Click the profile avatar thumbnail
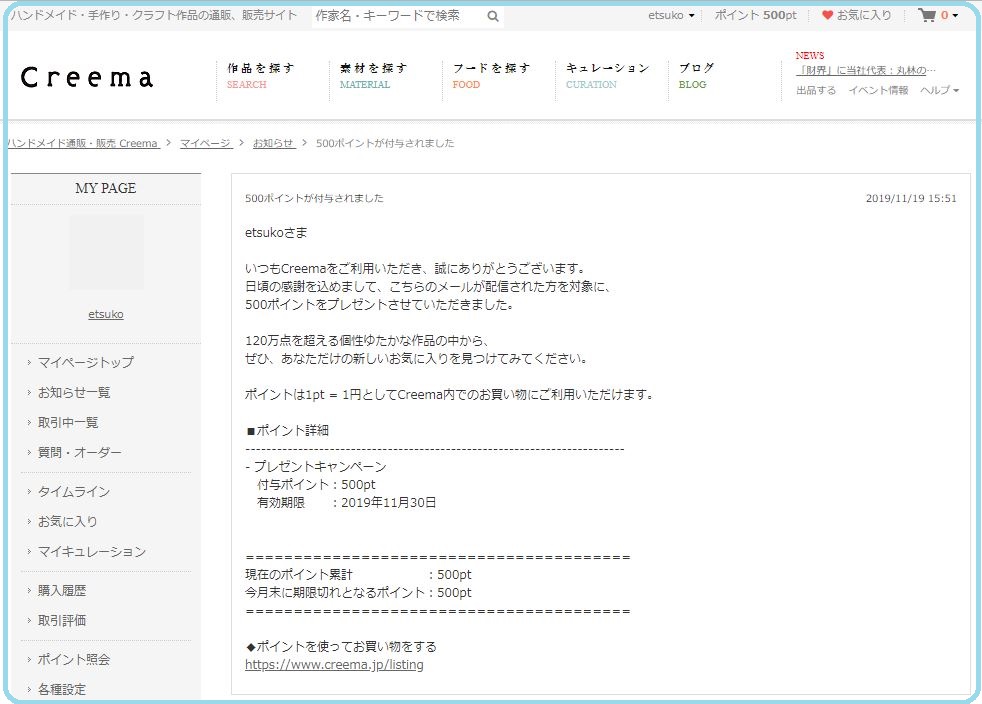The height and width of the screenshot is (704, 982). click(106, 252)
